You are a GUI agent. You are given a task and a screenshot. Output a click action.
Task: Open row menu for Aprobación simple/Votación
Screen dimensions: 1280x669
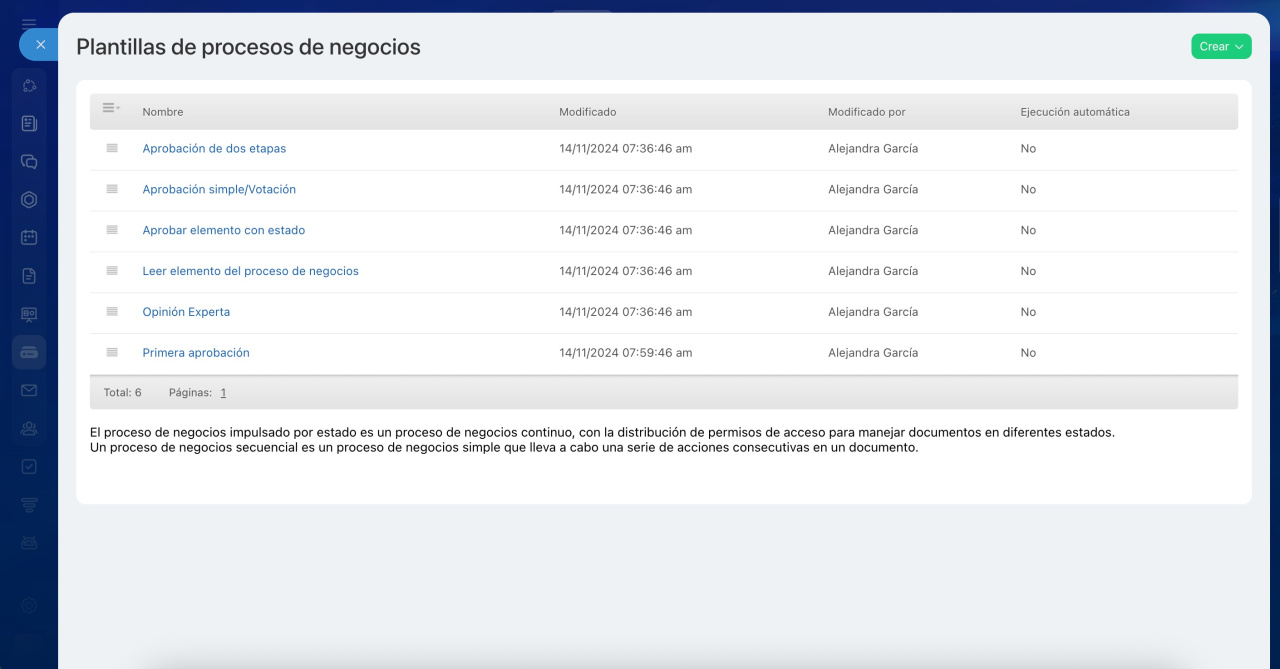coord(112,189)
